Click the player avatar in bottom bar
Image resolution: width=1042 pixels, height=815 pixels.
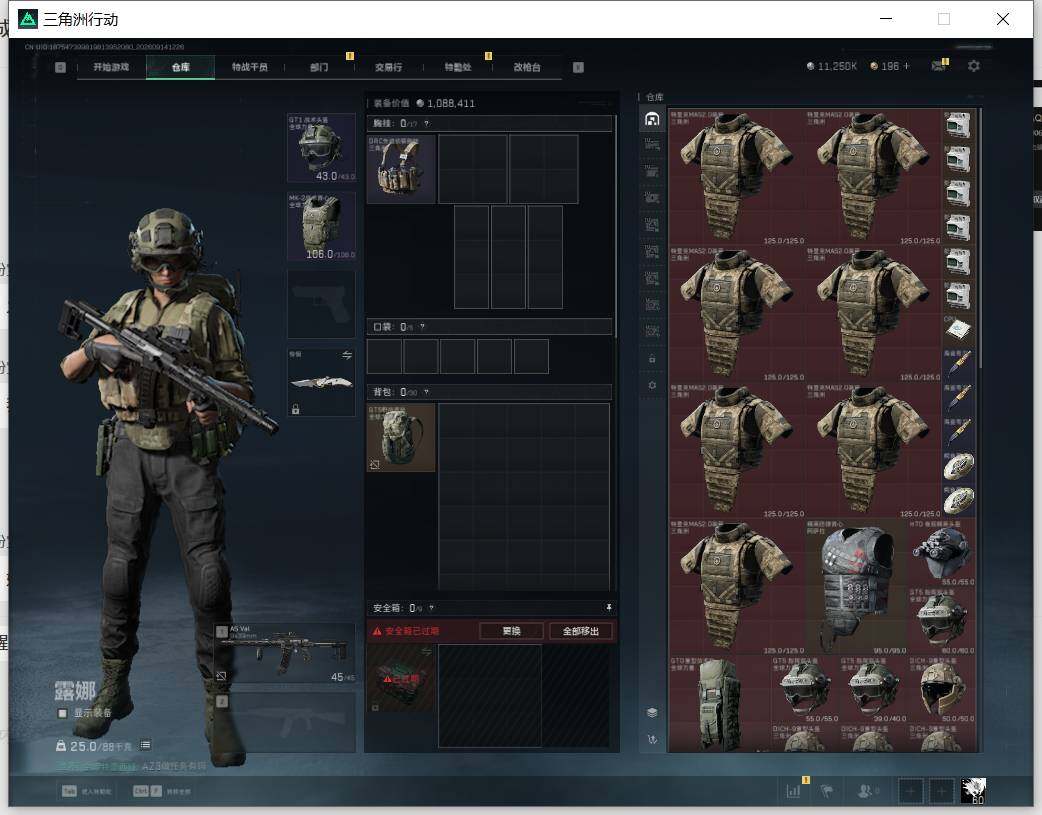point(974,790)
